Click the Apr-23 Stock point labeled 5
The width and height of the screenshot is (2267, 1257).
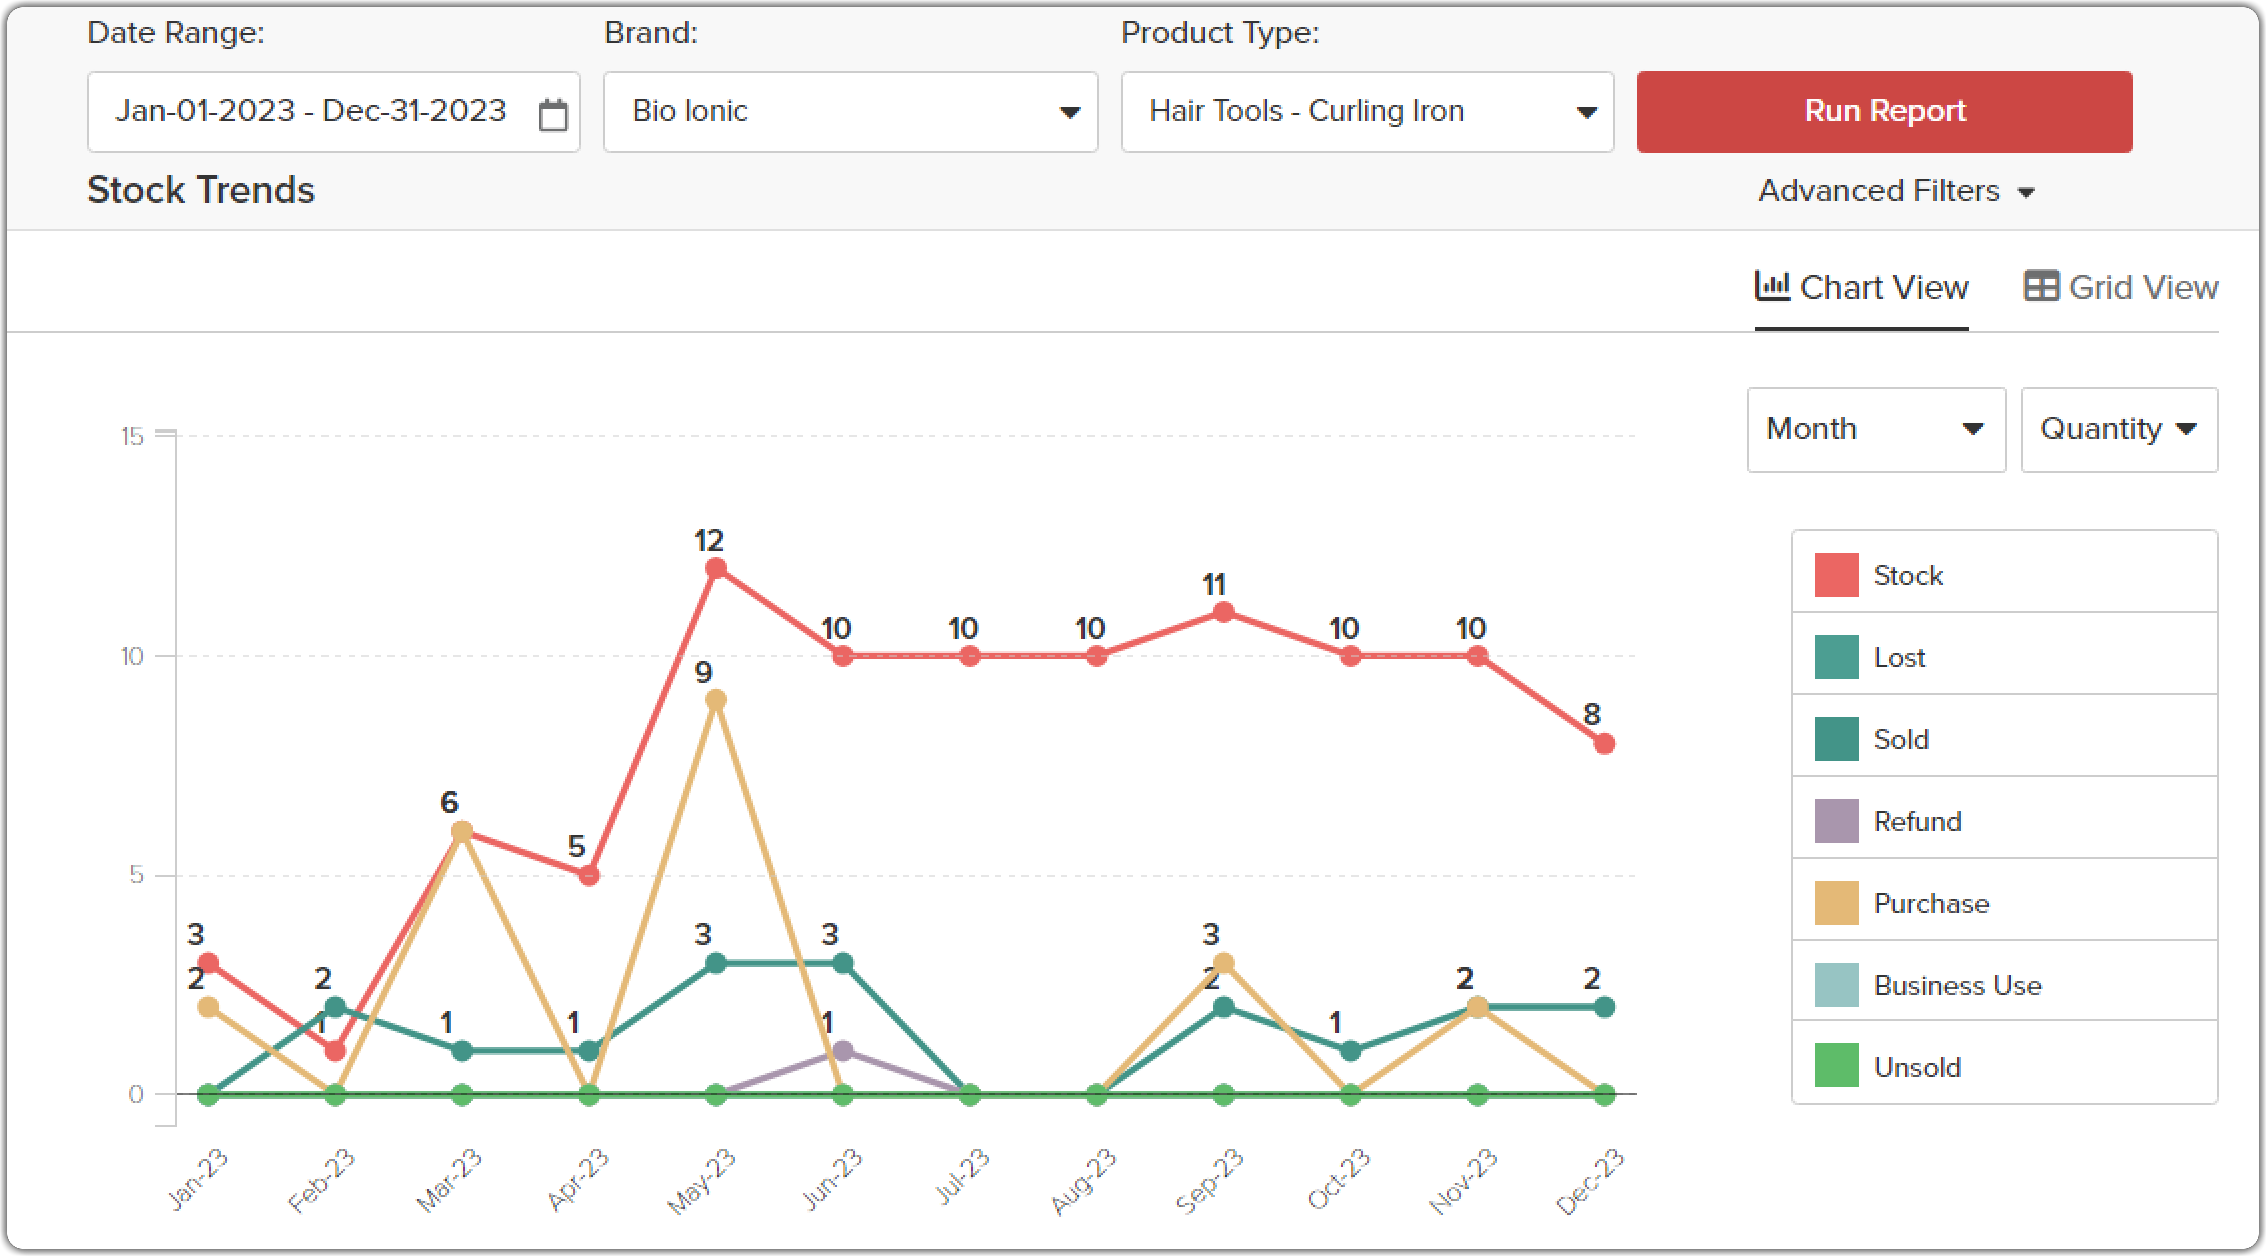(589, 876)
